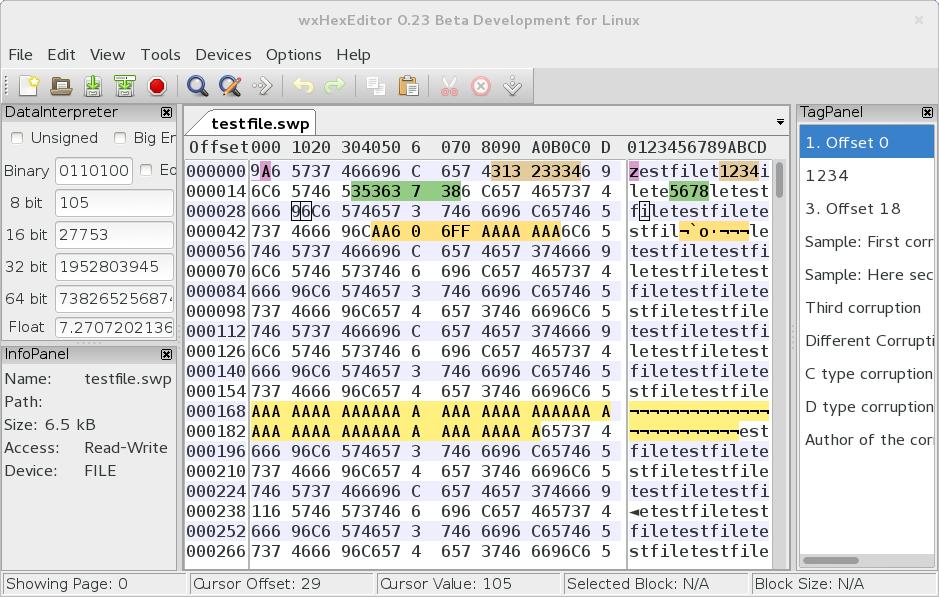Click the 16 bit value field
The height and width of the screenshot is (597, 939).
tap(114, 235)
